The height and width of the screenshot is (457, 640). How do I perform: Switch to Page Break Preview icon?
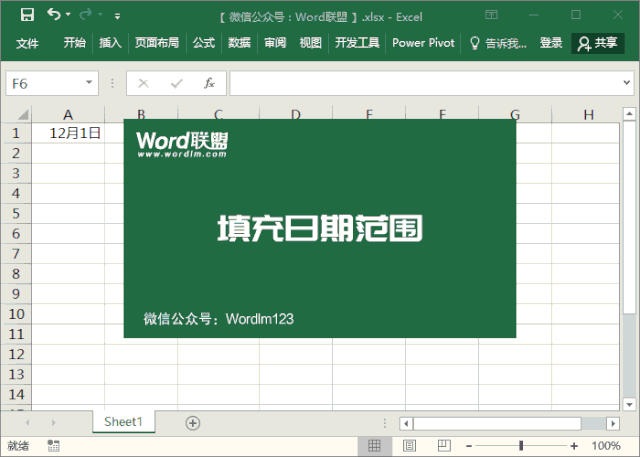point(444,446)
